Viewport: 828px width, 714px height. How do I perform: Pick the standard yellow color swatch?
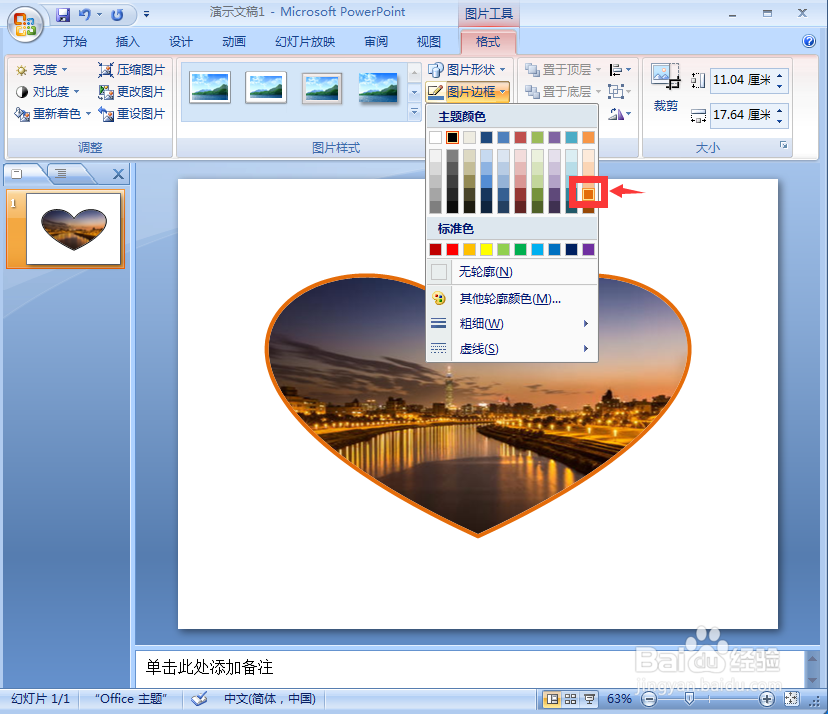coord(486,249)
